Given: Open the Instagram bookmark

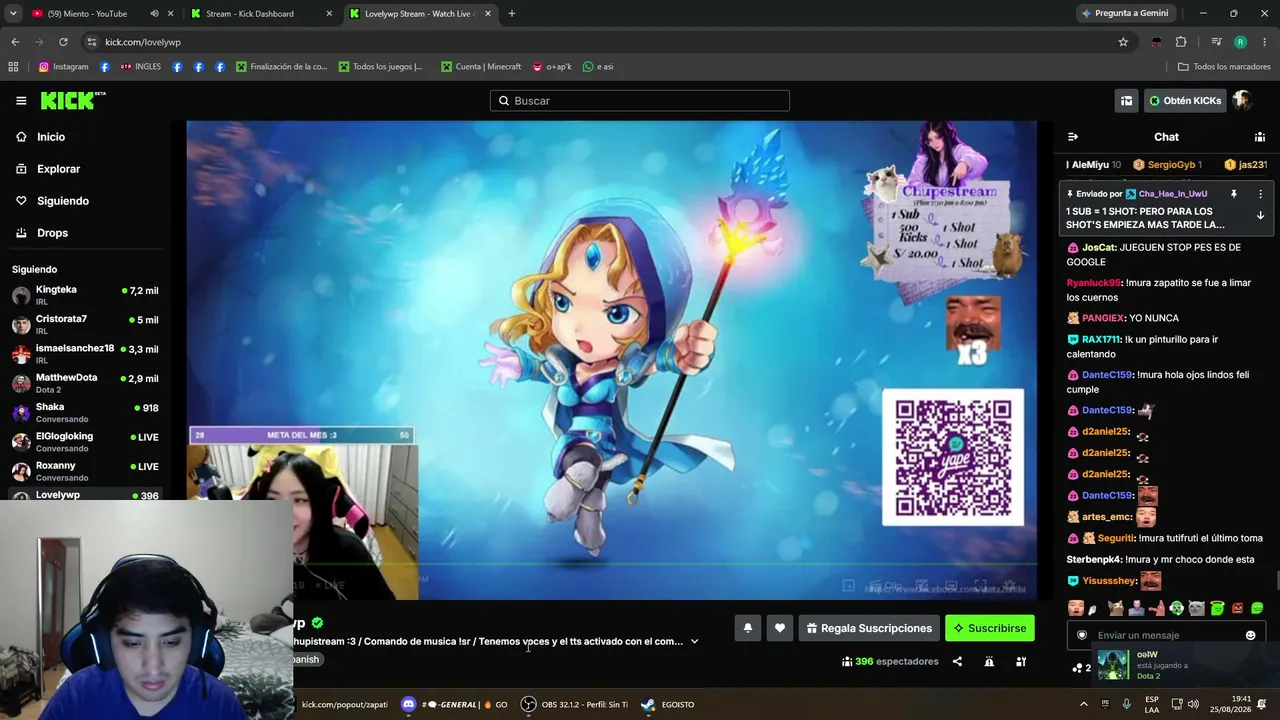Looking at the screenshot, I should [63, 67].
